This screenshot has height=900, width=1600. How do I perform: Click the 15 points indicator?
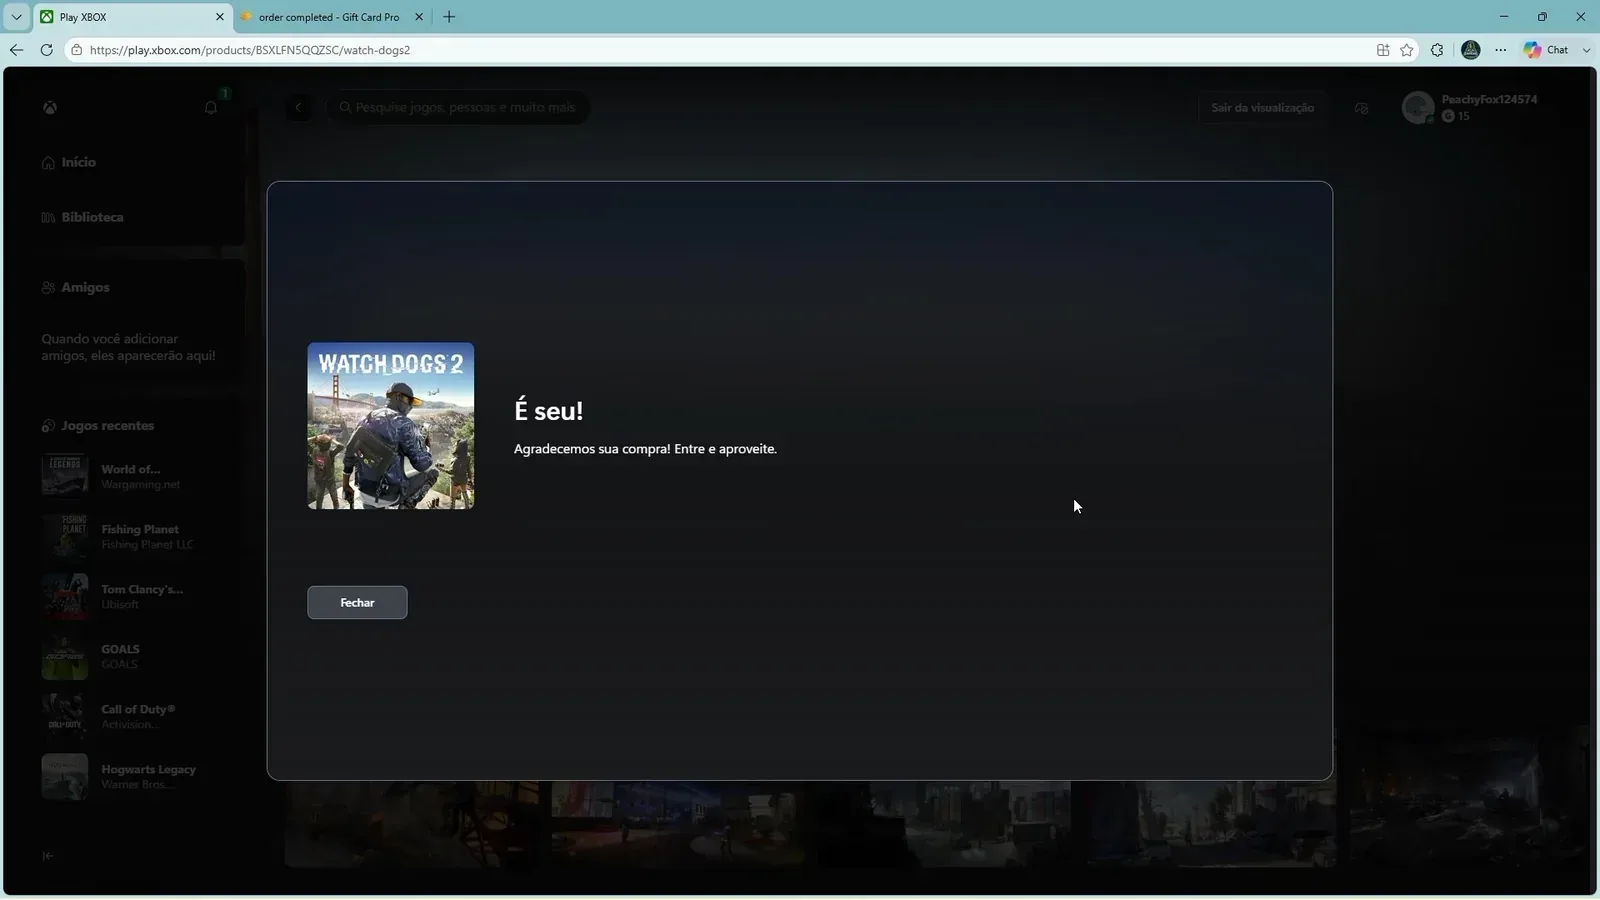click(x=1456, y=116)
